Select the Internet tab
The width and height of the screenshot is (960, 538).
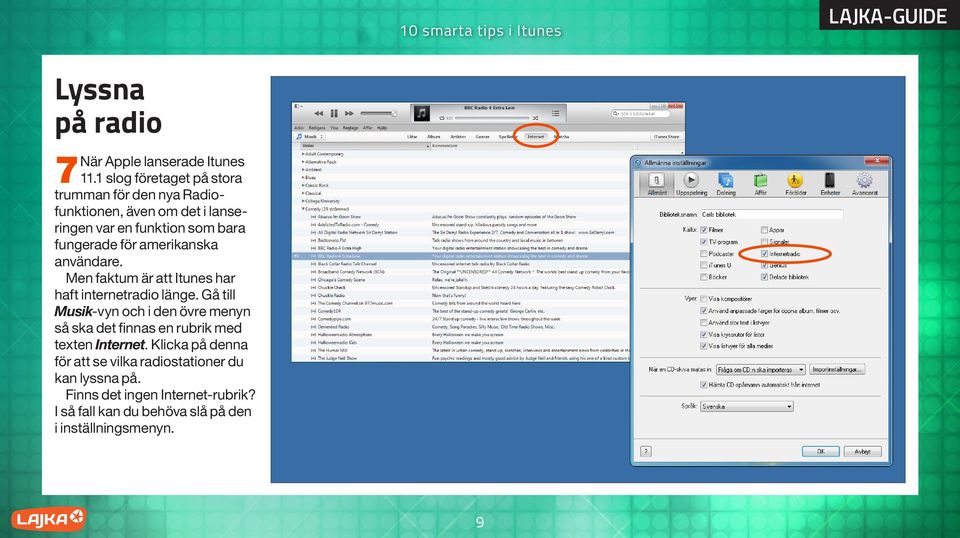point(536,136)
